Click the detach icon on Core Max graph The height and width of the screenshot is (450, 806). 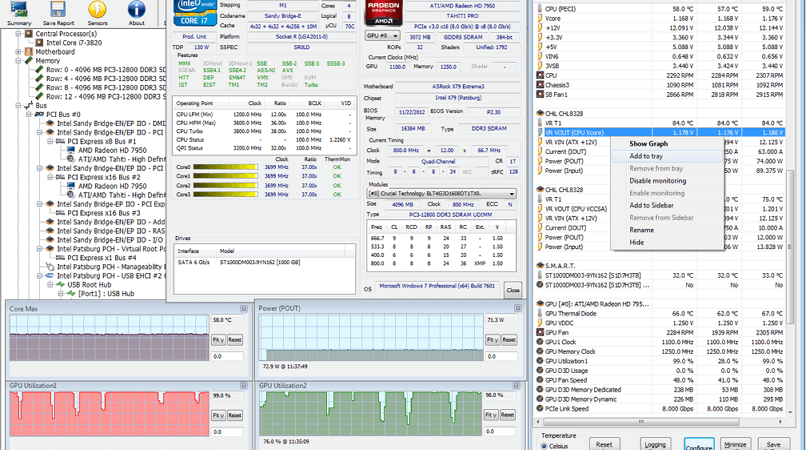coord(244,309)
